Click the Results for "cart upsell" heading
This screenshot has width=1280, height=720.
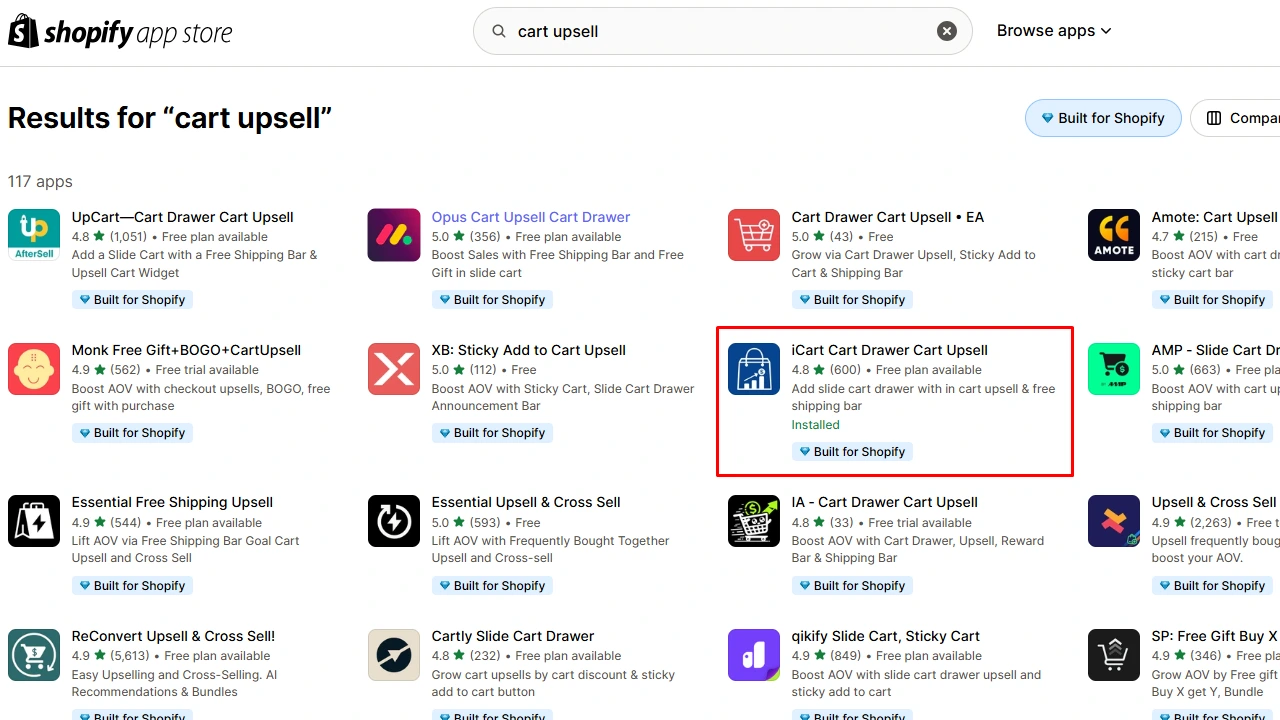[170, 118]
